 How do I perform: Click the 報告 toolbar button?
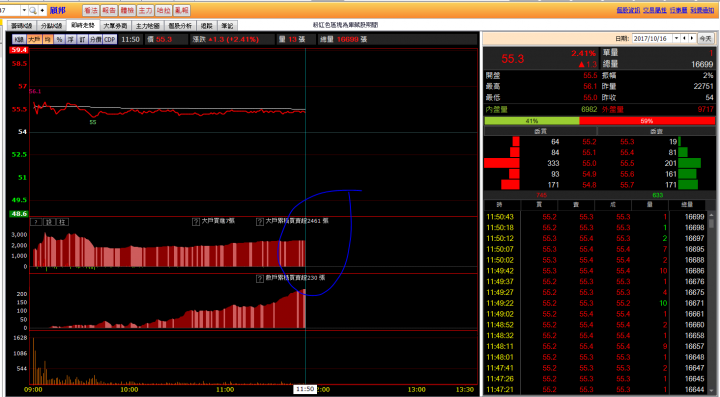(109, 10)
